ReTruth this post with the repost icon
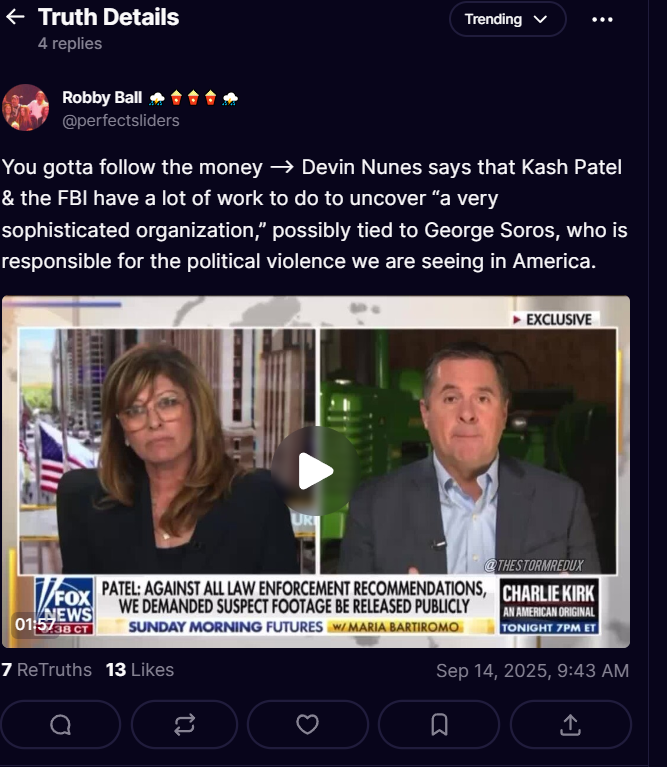667x767 pixels. [x=184, y=724]
